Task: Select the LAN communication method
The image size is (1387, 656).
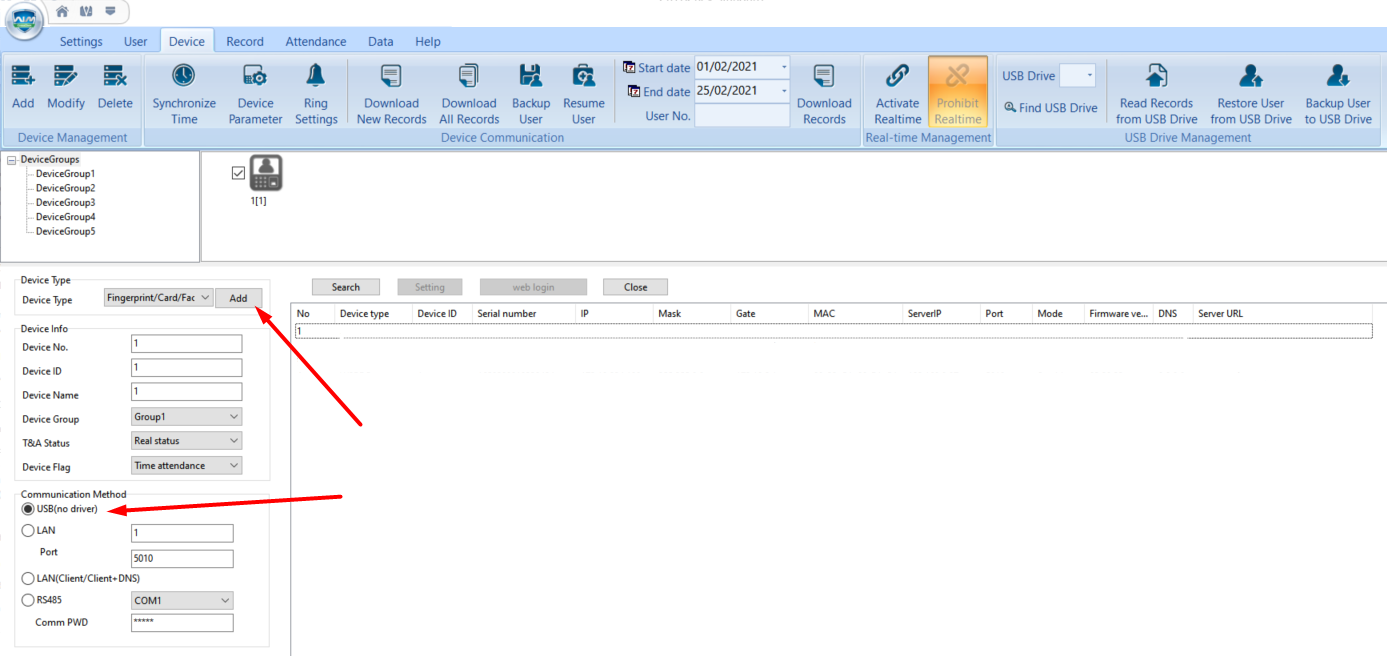Action: (x=28, y=531)
